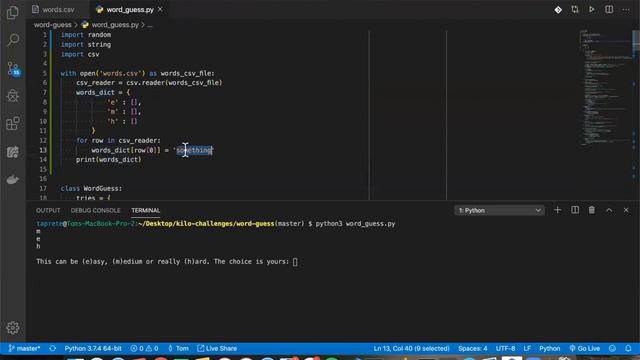Viewport: 640px width, 360px height.
Task: Maximize the panel with up chevron
Action: [x=609, y=210]
